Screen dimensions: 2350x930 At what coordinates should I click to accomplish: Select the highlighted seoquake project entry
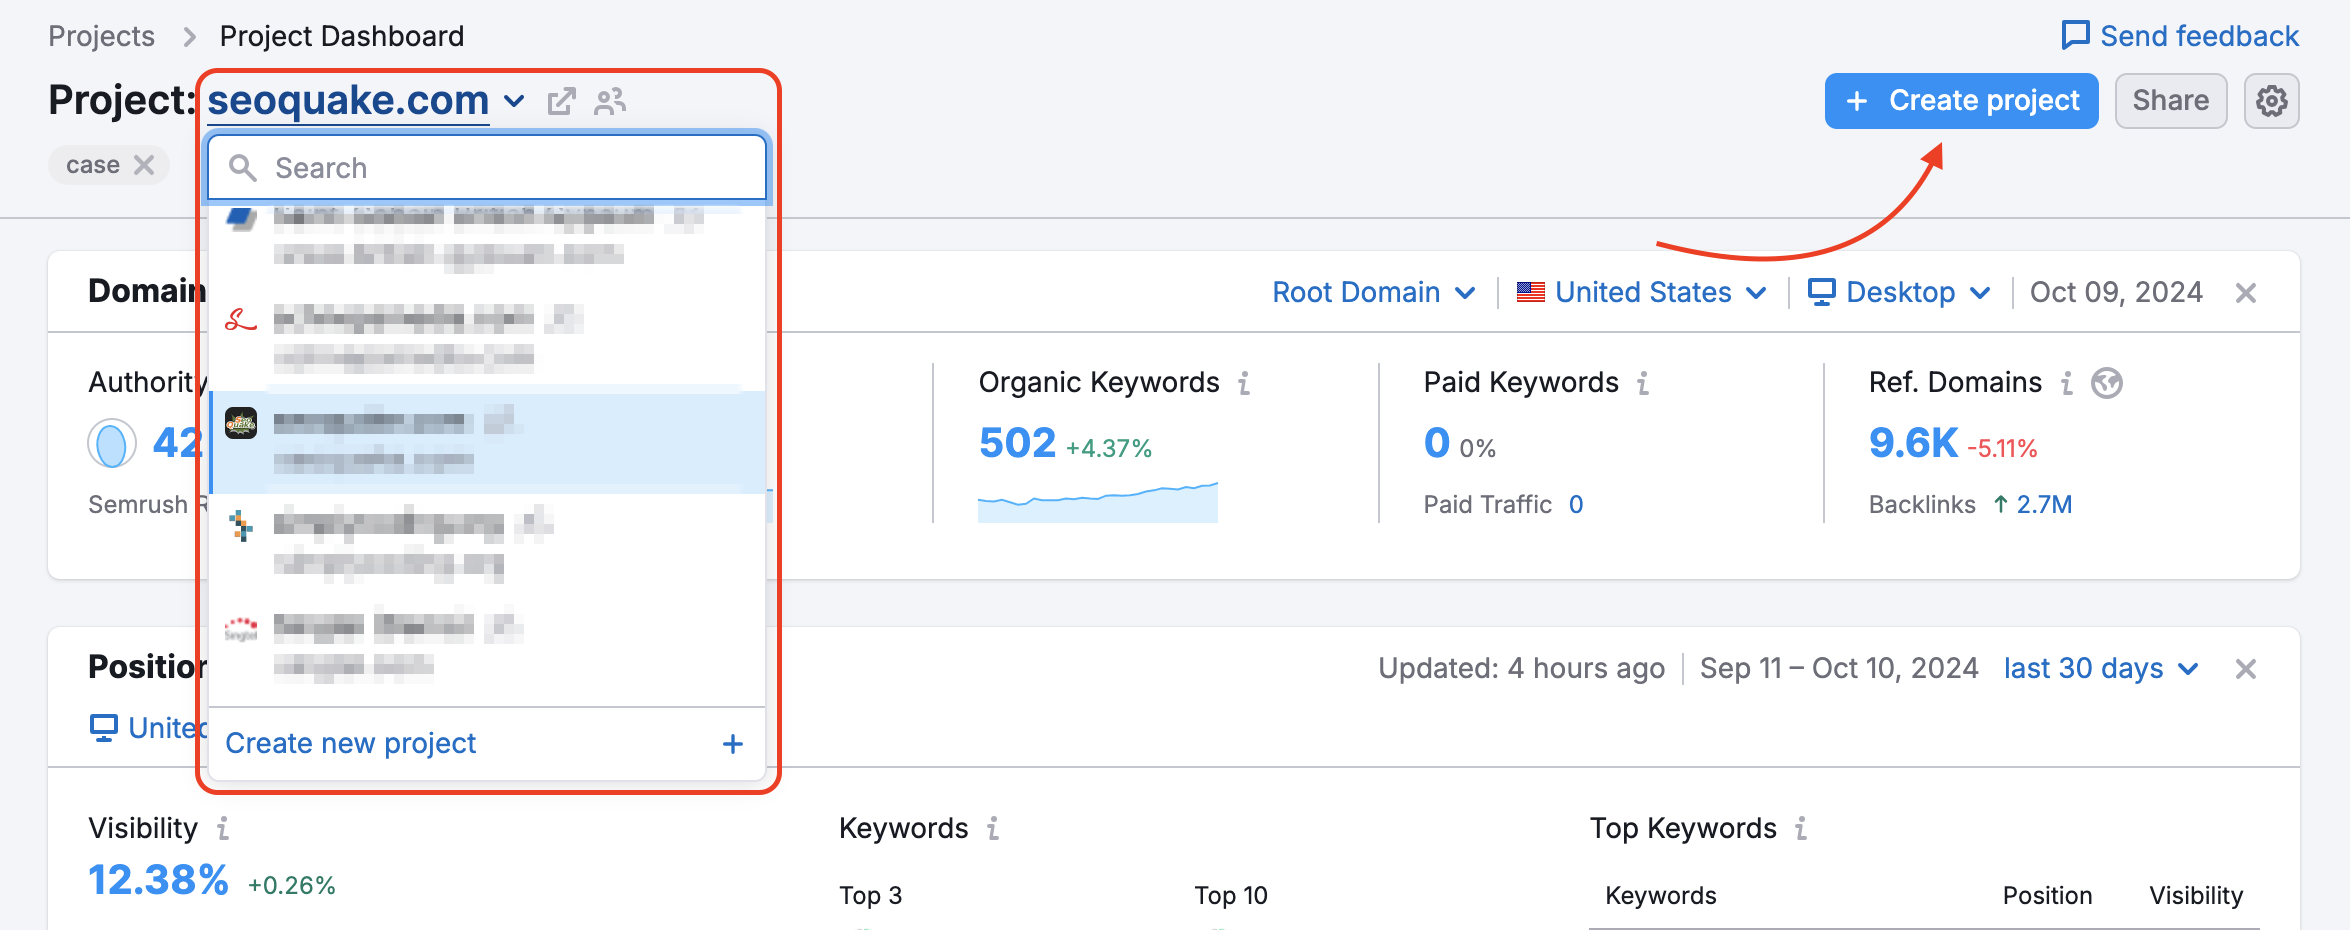(x=488, y=442)
